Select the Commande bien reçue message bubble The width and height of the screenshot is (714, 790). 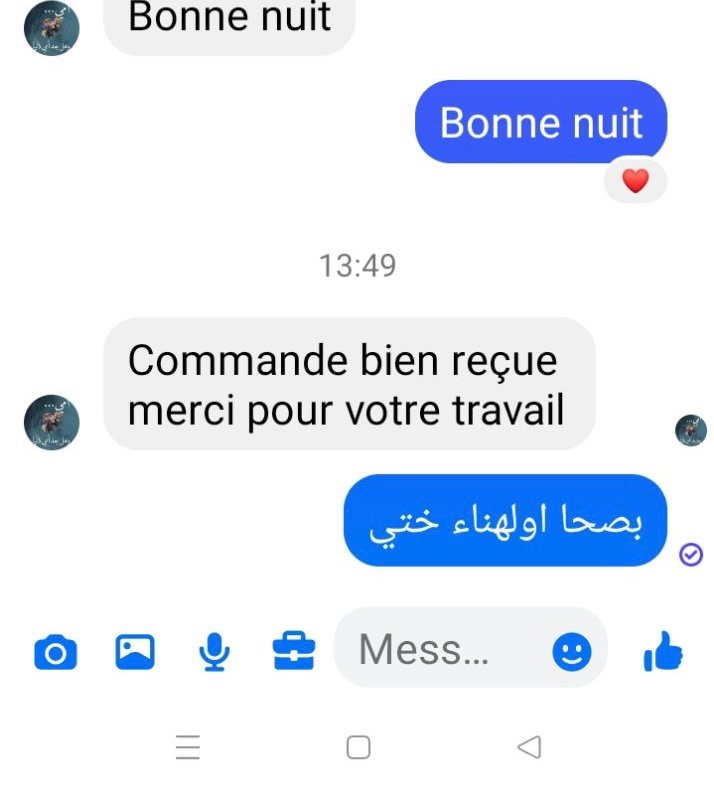click(349, 384)
